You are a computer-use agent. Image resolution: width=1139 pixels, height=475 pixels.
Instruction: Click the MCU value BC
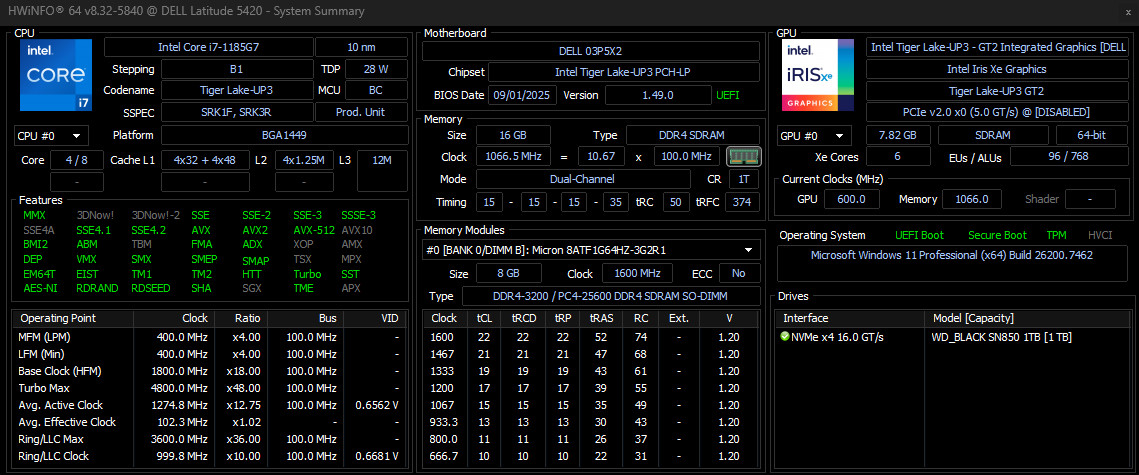coord(376,91)
